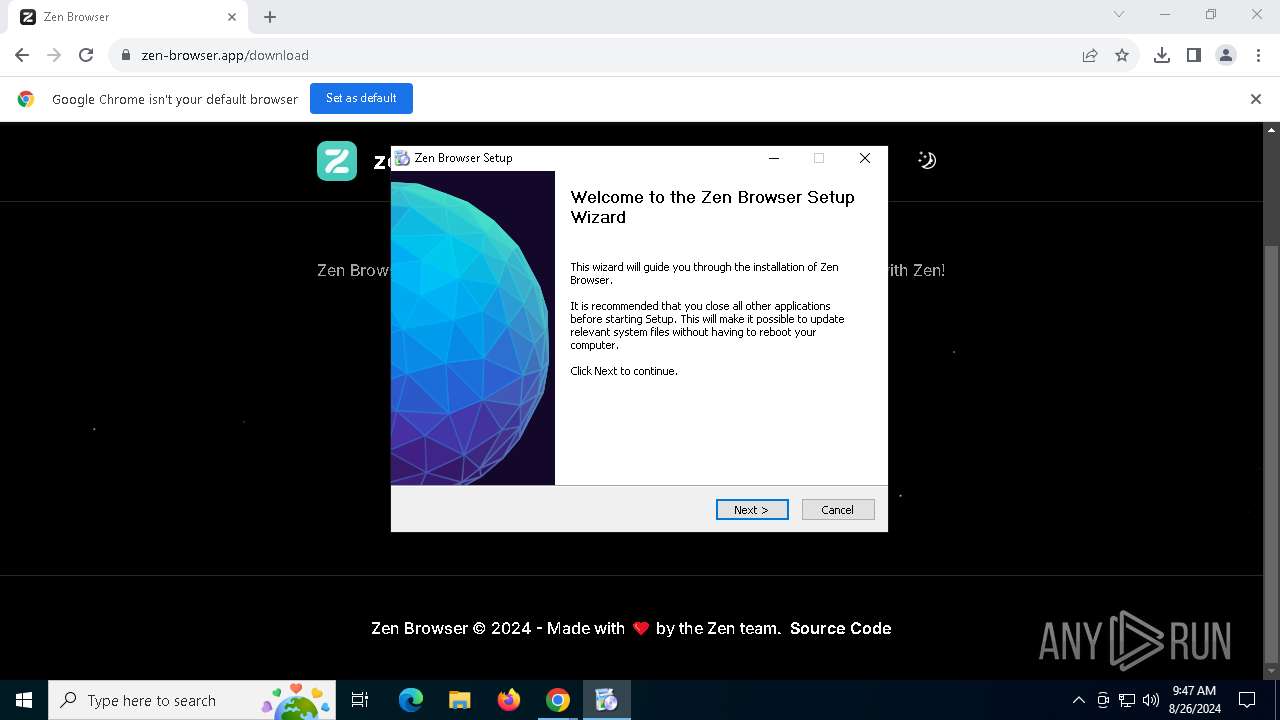
Task: Launch Microsoft Edge from taskbar
Action: 411,700
